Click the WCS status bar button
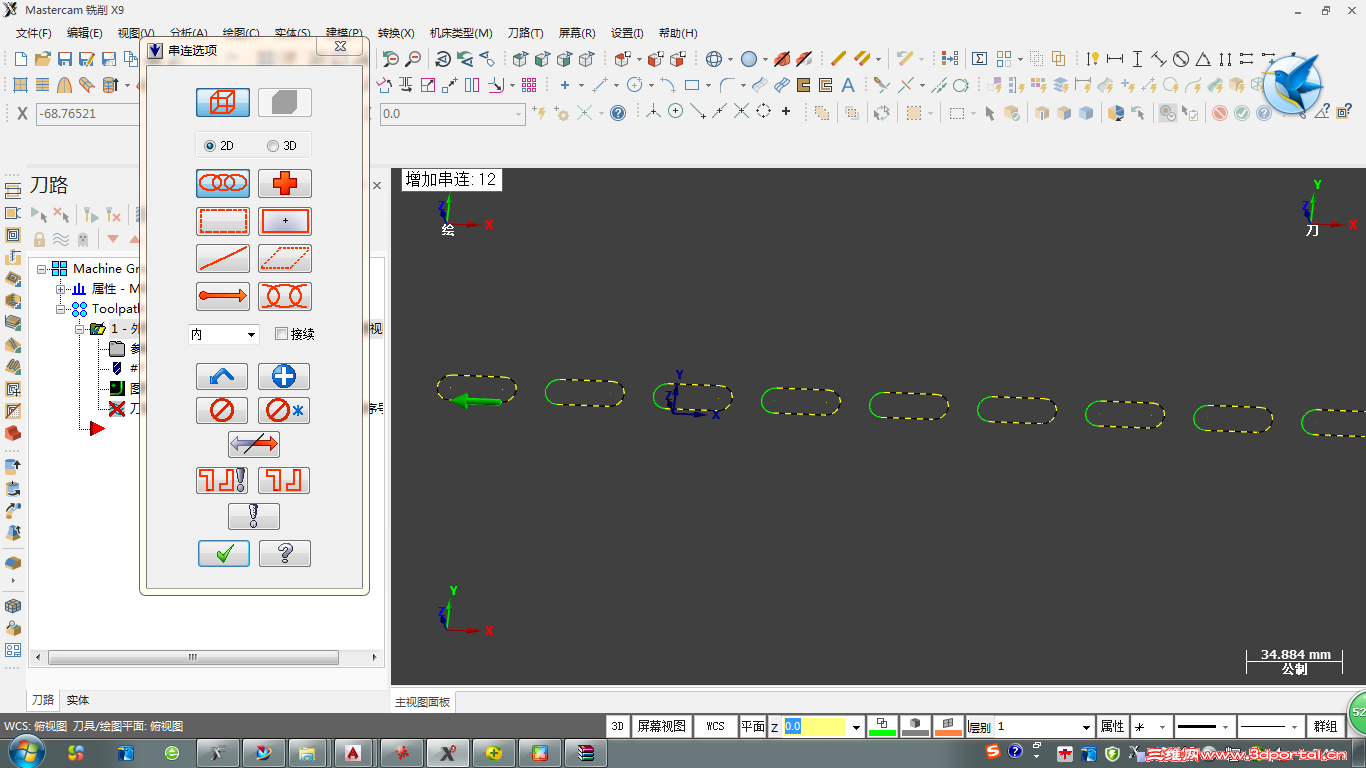This screenshot has width=1366, height=768. point(716,727)
